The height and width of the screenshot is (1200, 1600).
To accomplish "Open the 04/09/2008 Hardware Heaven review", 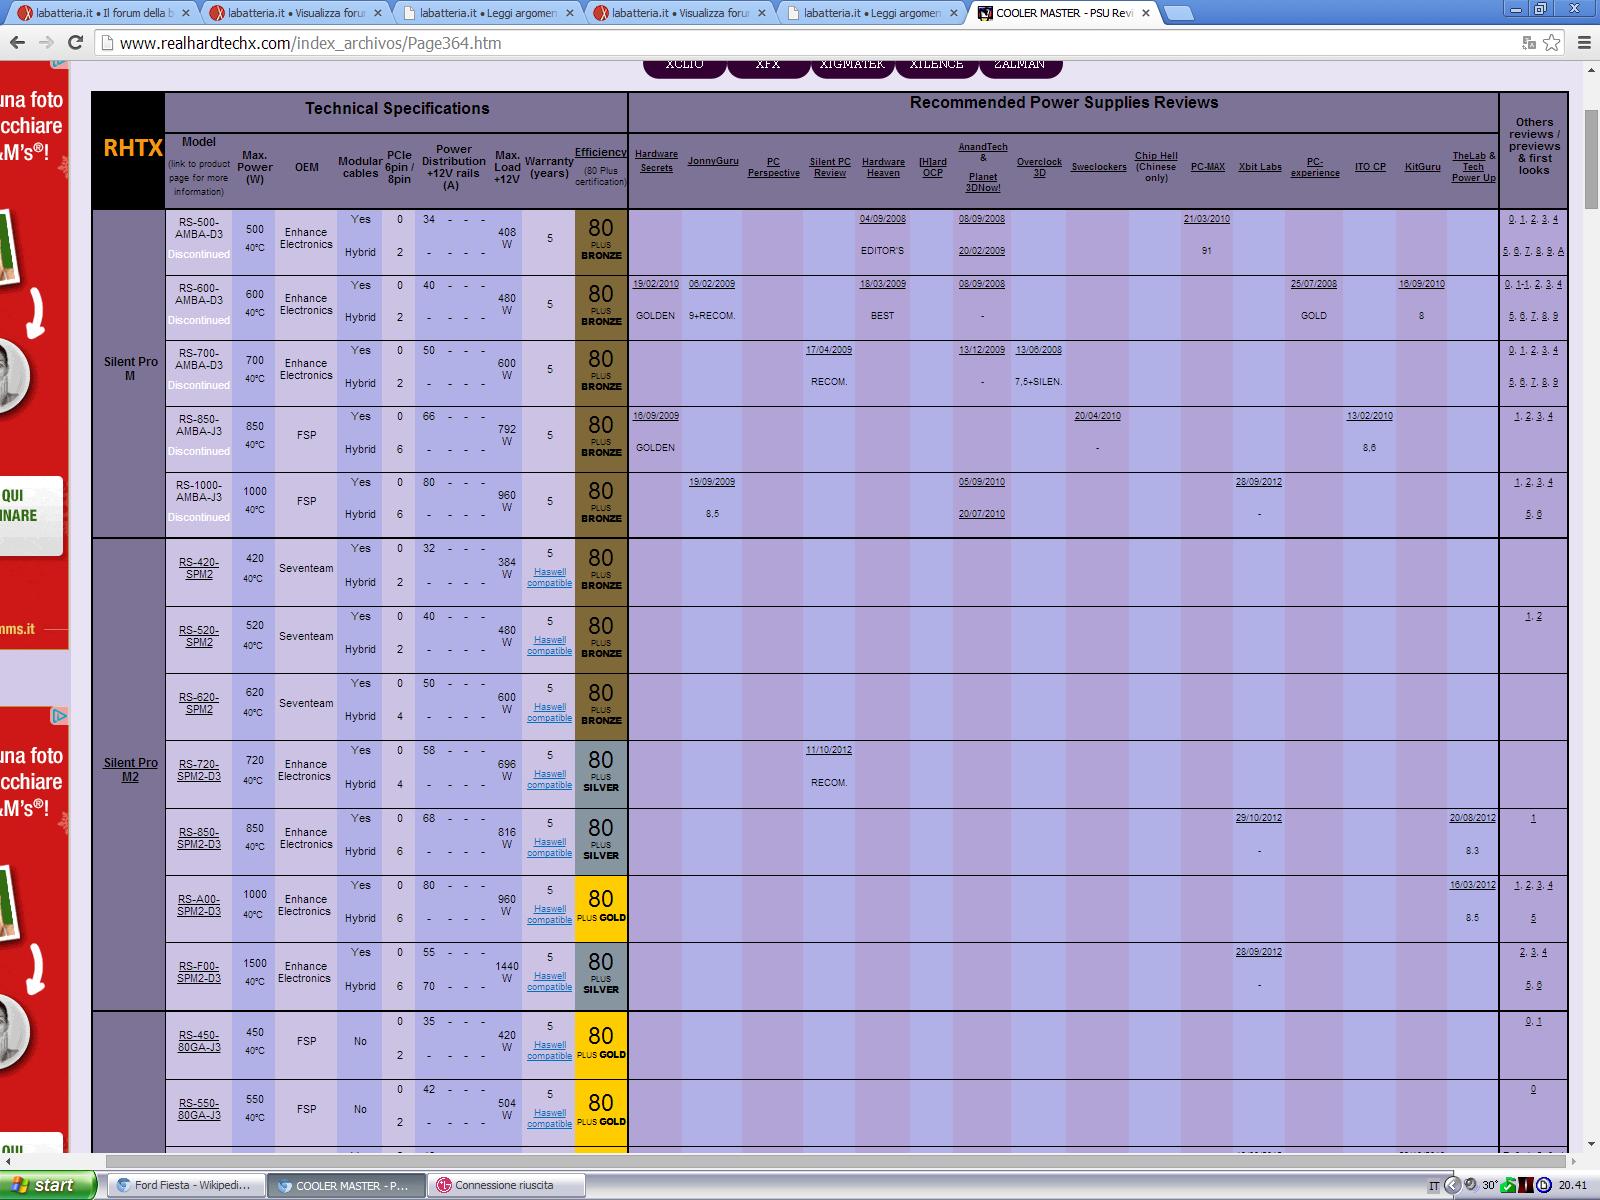I will (x=883, y=218).
